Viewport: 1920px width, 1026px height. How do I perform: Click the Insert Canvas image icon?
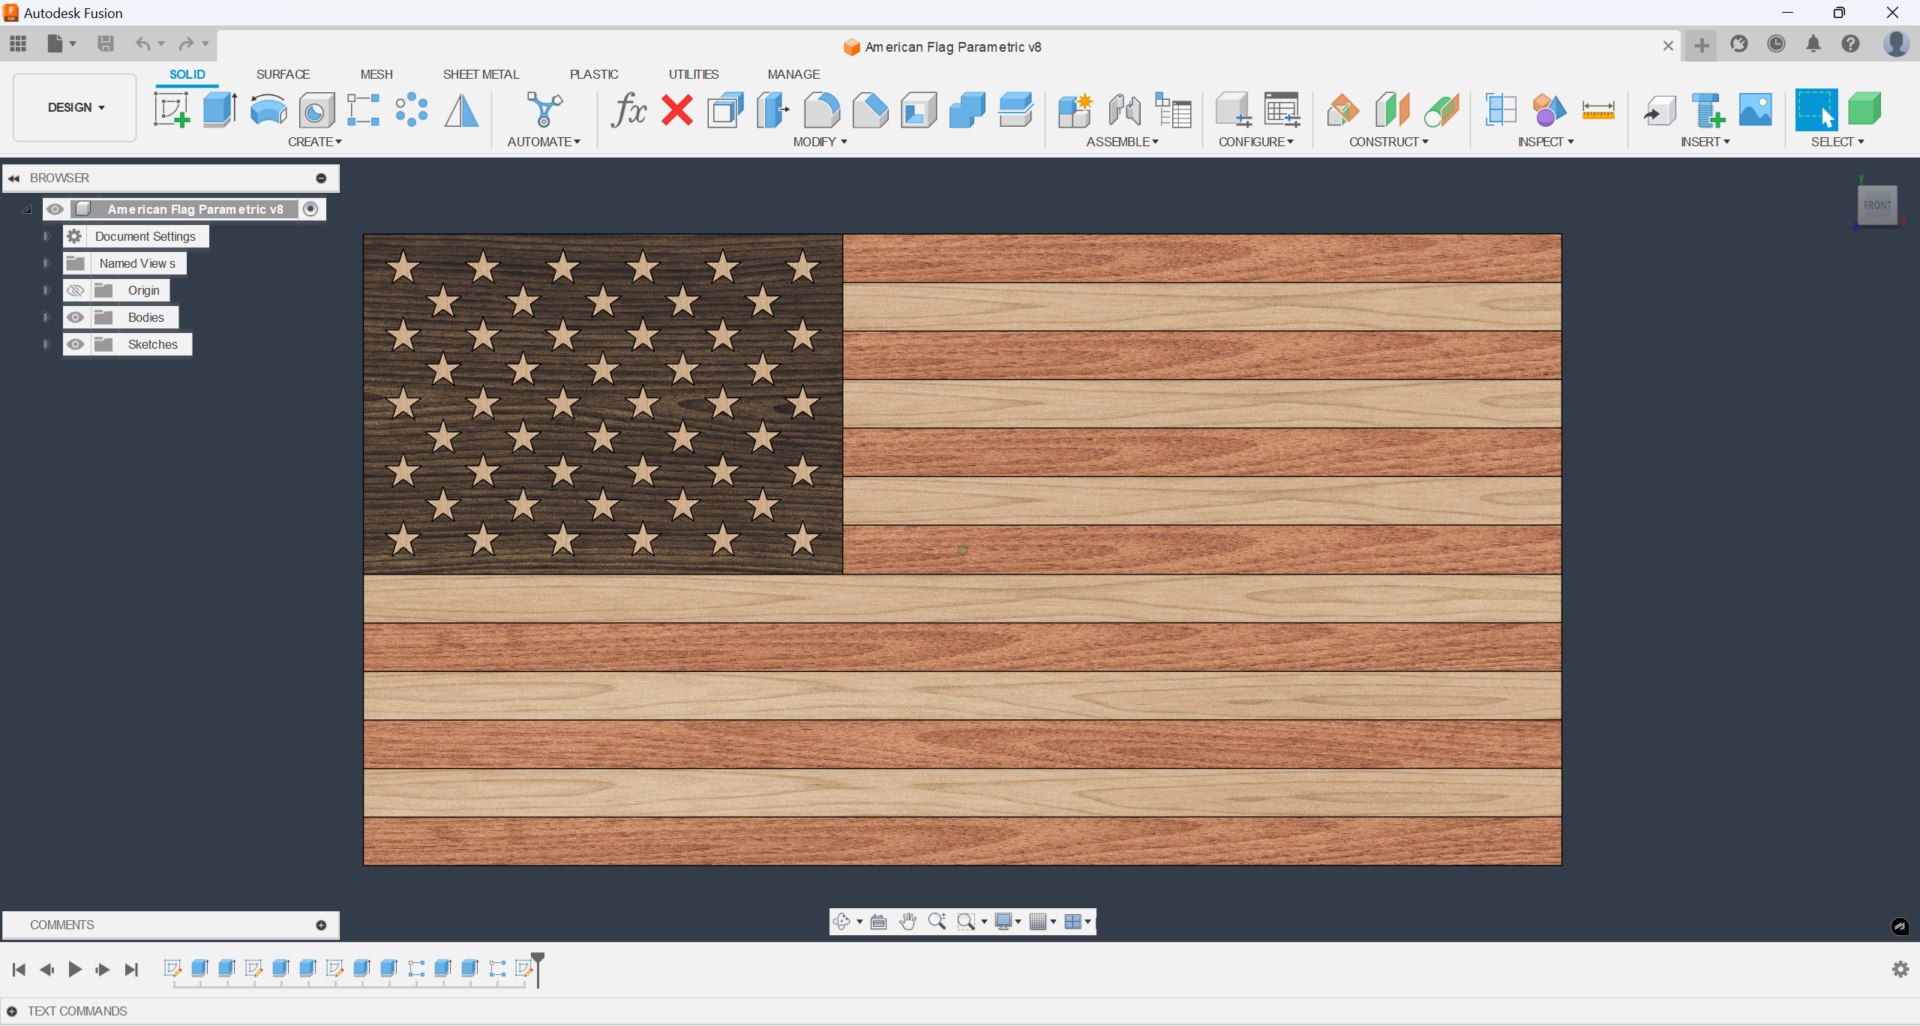point(1755,109)
